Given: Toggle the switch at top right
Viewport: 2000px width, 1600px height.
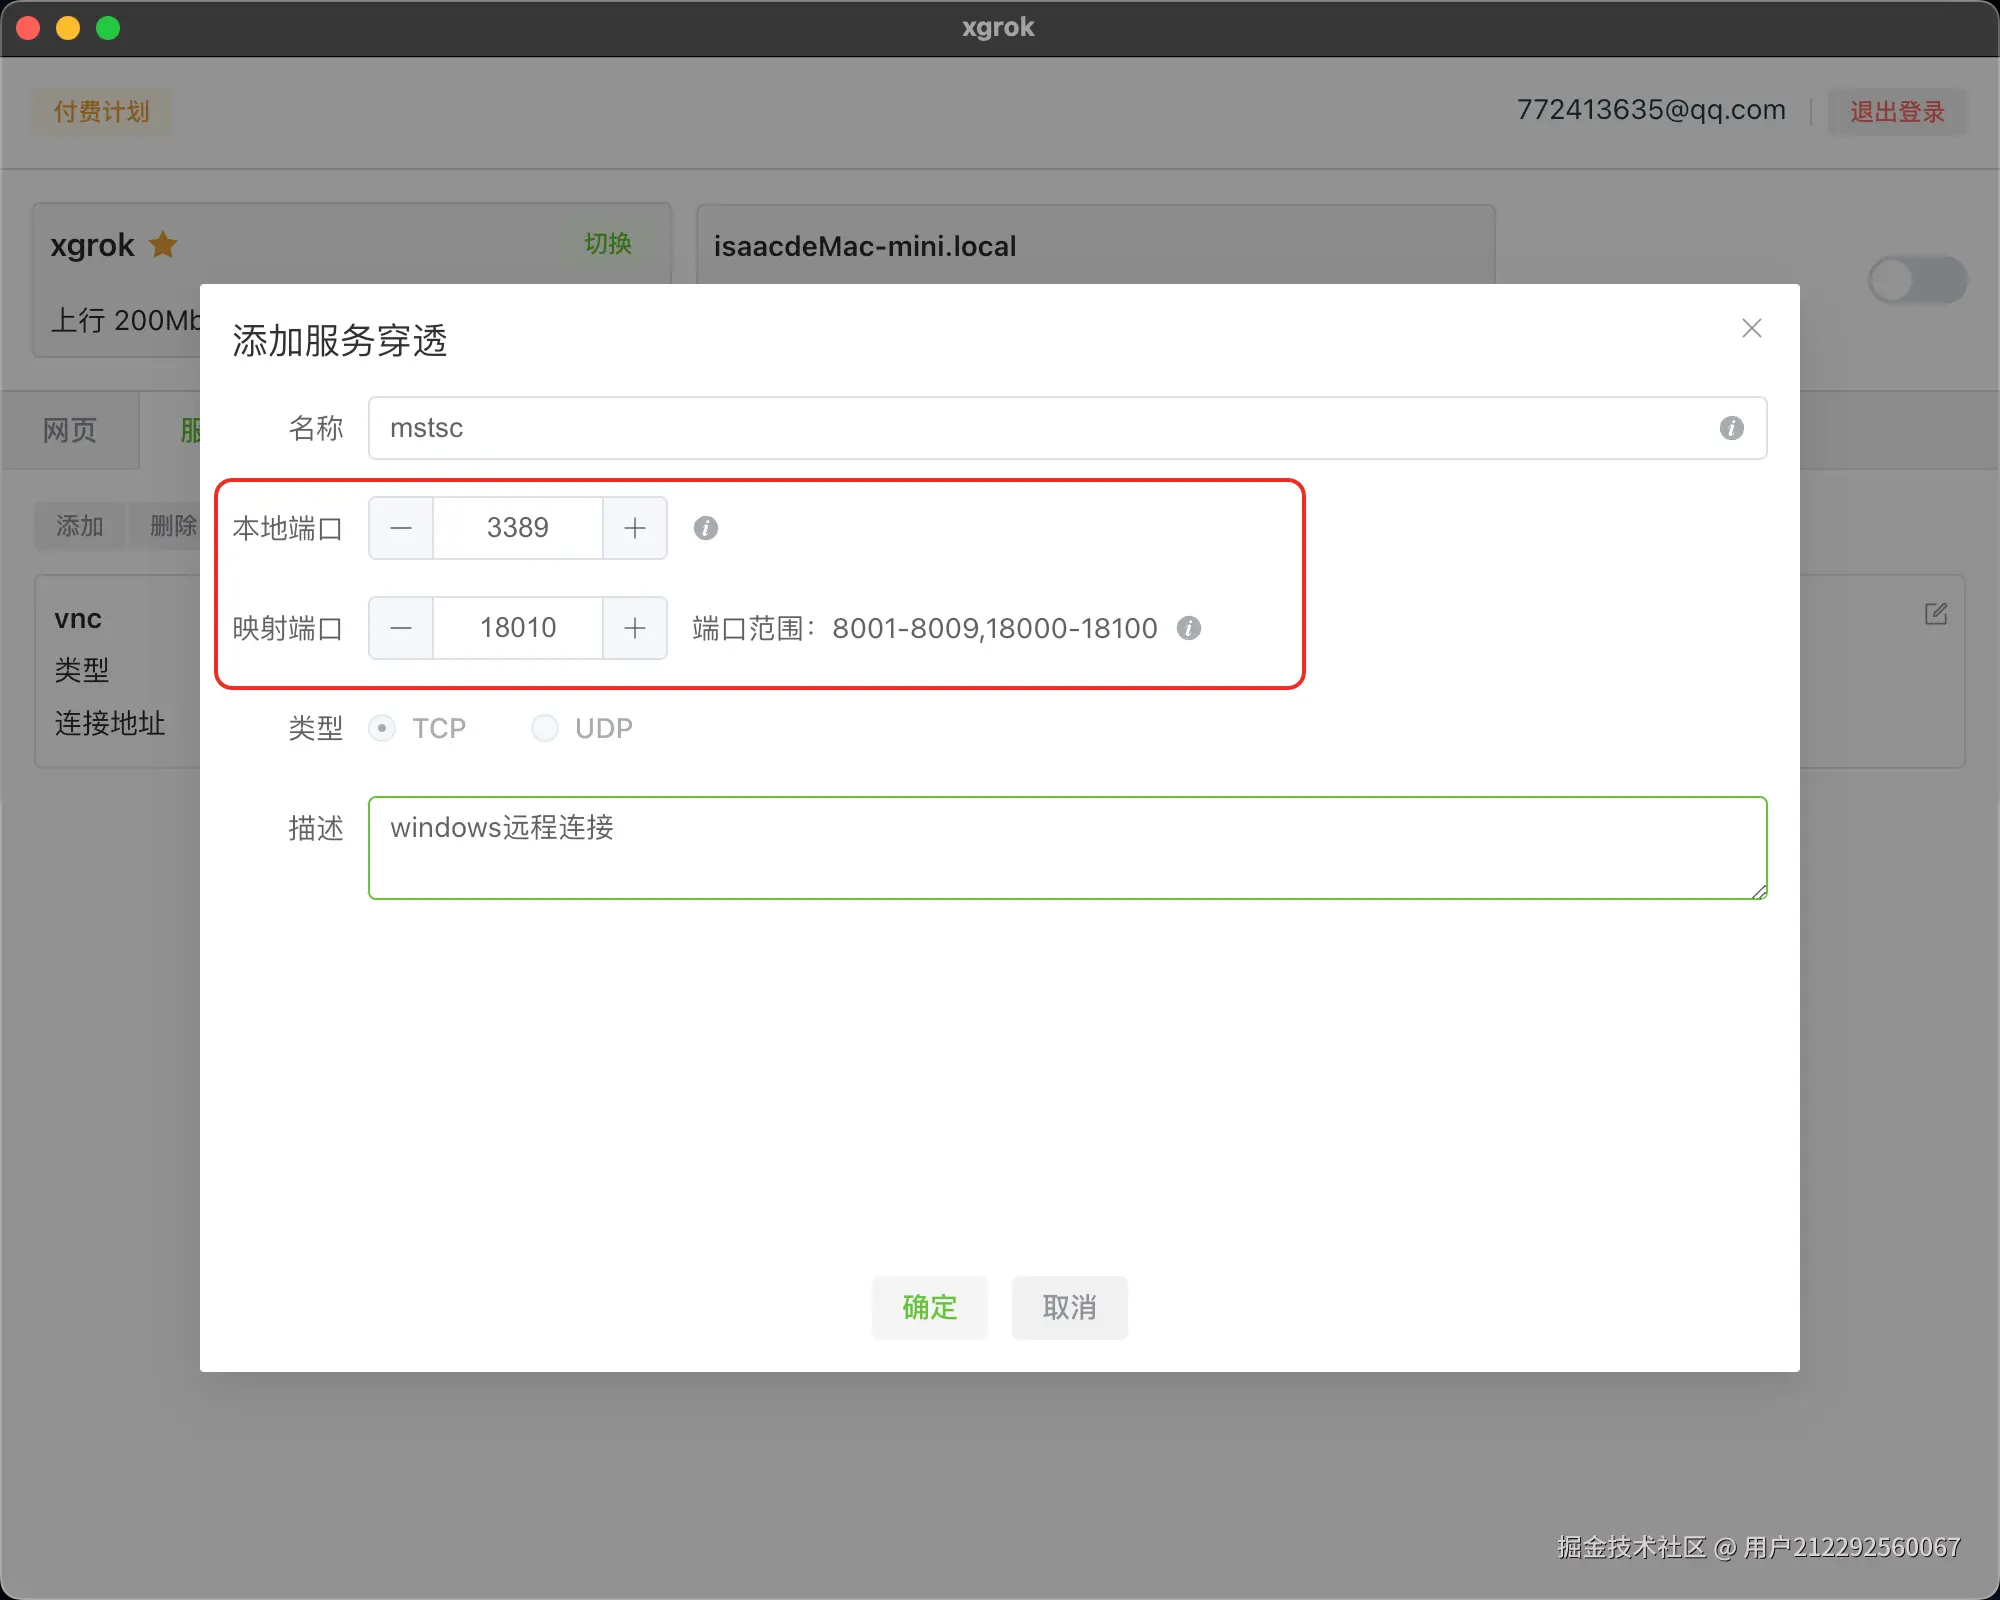Looking at the screenshot, I should point(1917,280).
